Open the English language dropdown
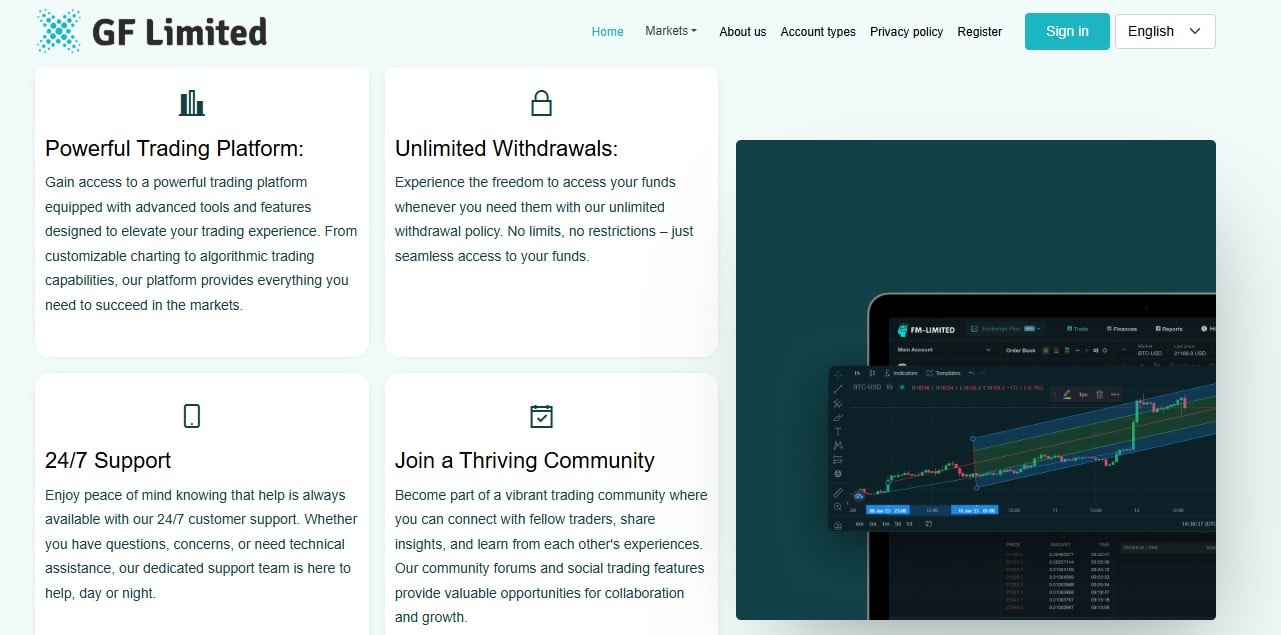 [x=1163, y=31]
